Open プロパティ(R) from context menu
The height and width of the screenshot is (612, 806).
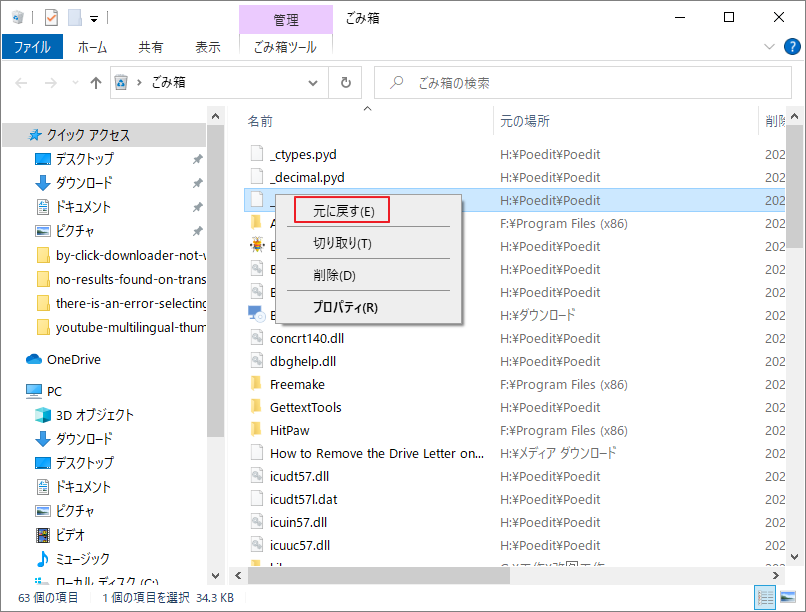(x=345, y=307)
